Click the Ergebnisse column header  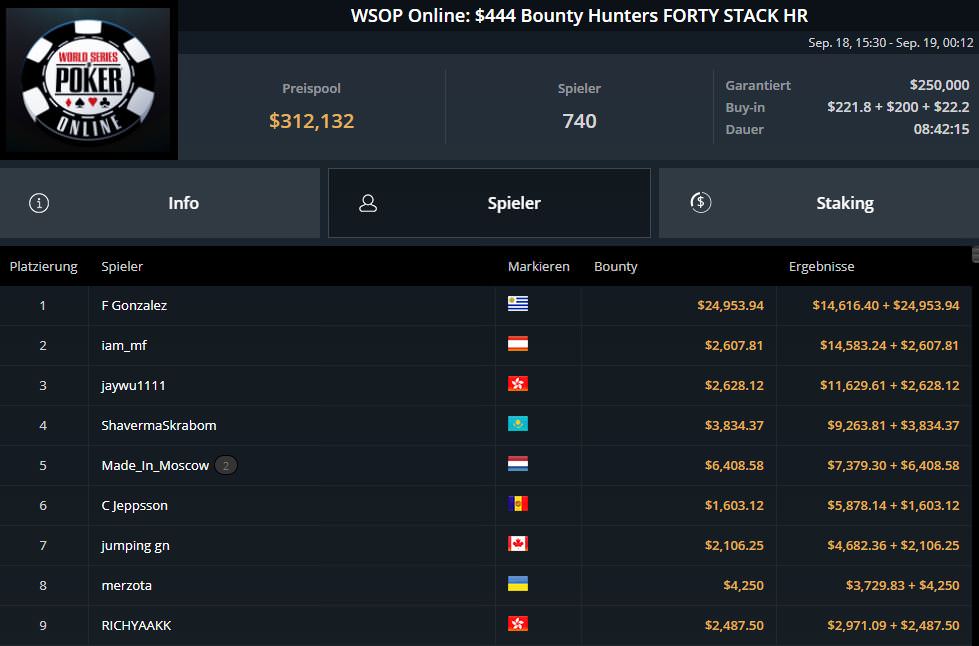821,267
